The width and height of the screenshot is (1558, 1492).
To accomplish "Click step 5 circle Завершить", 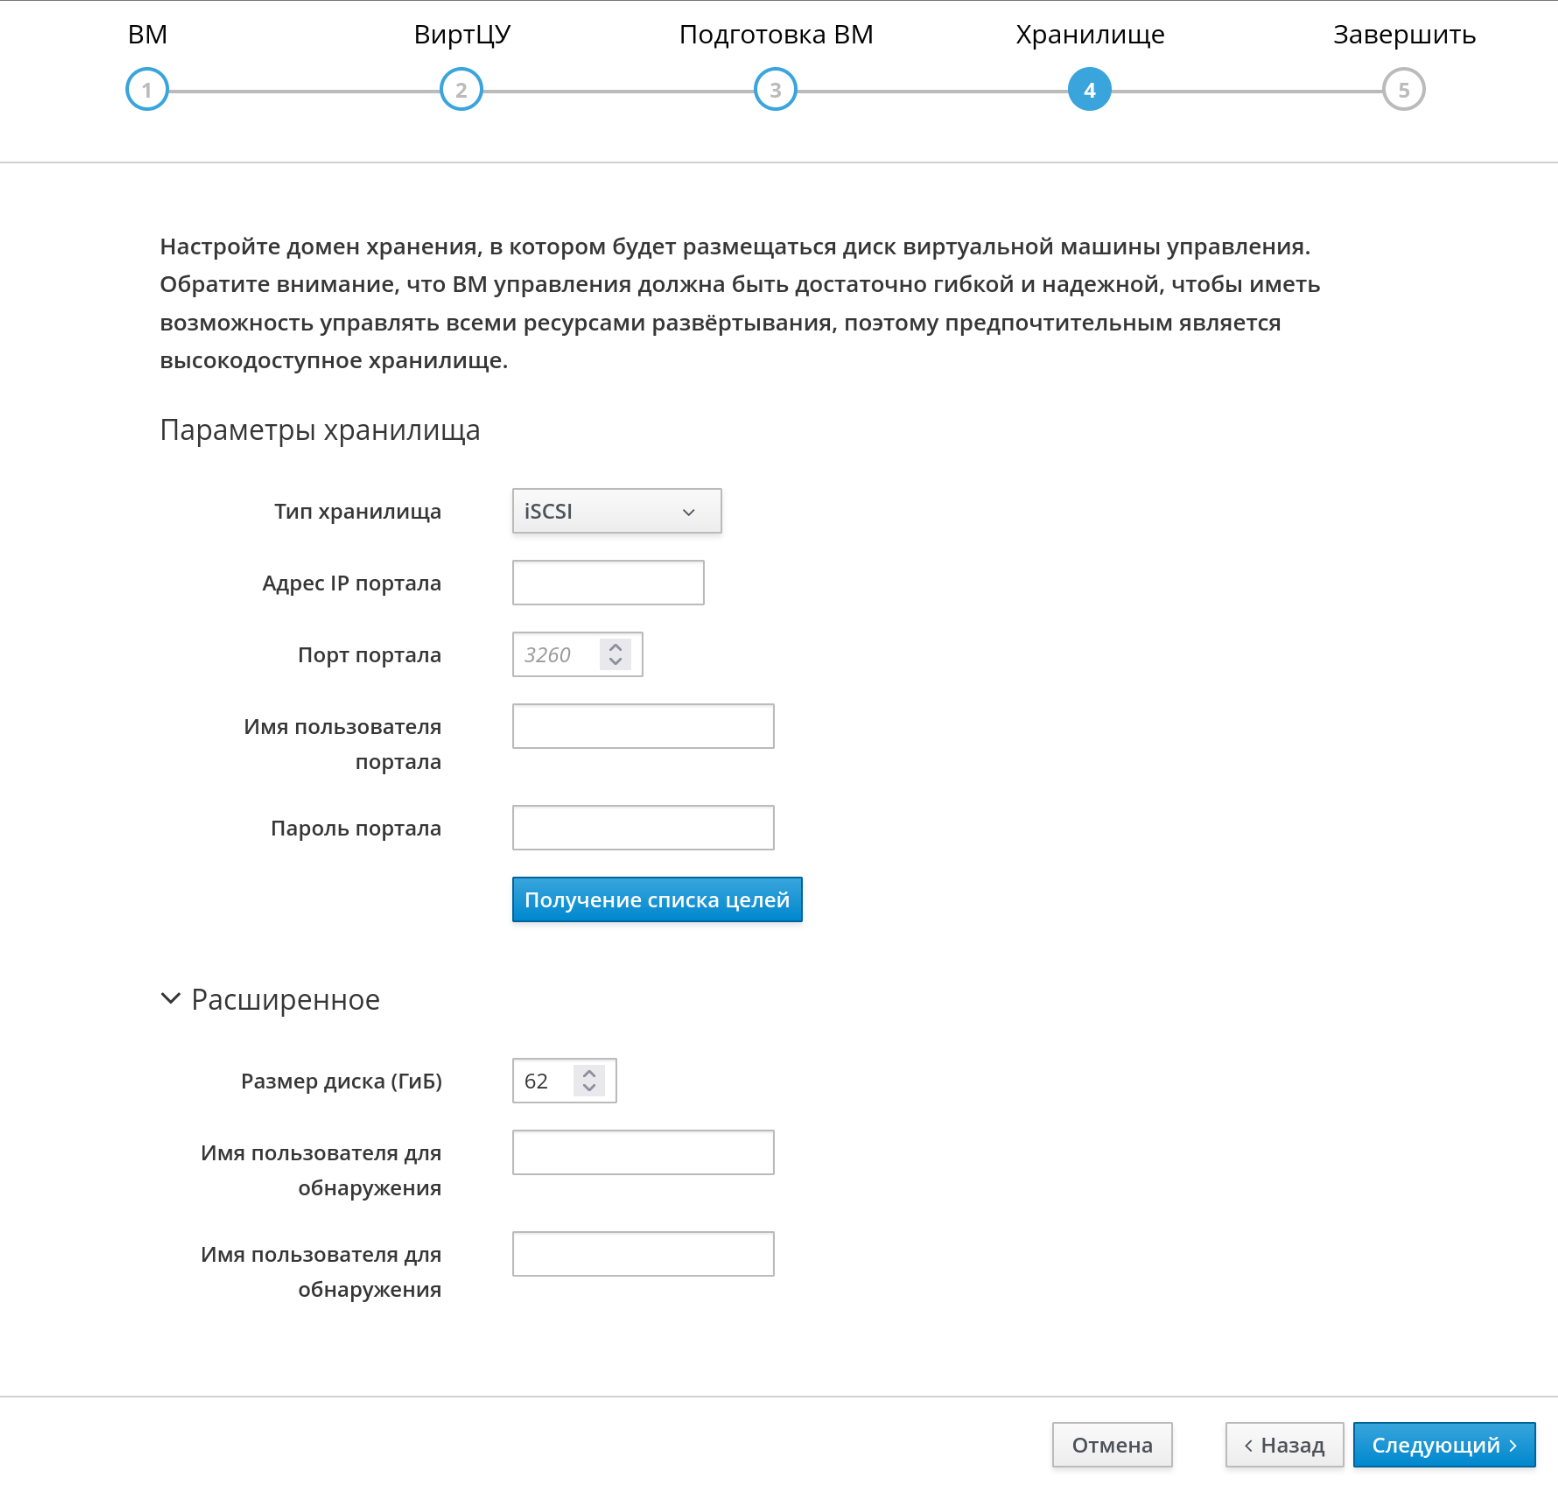I will (1403, 90).
